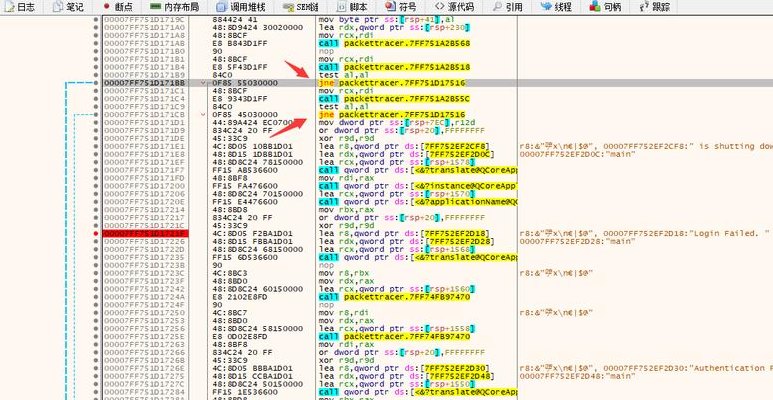Toggle breakpoint dot at address 00007FF751D1725E
The width and height of the screenshot is (773, 400).
pos(96,336)
